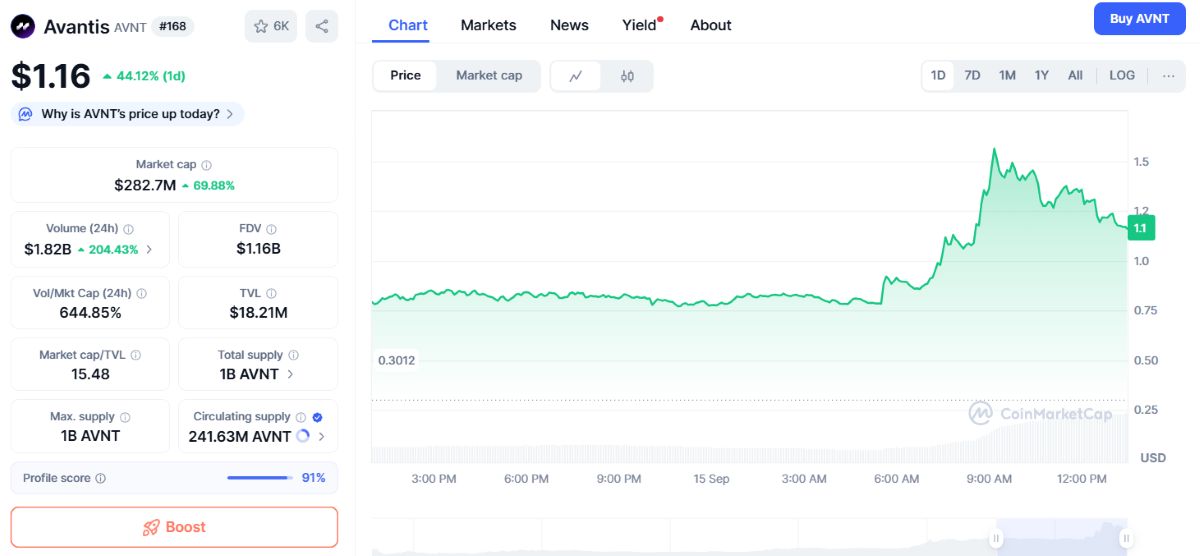
Task: Click the 1B AVNT Max. supply value
Action: pyautogui.click(x=90, y=436)
